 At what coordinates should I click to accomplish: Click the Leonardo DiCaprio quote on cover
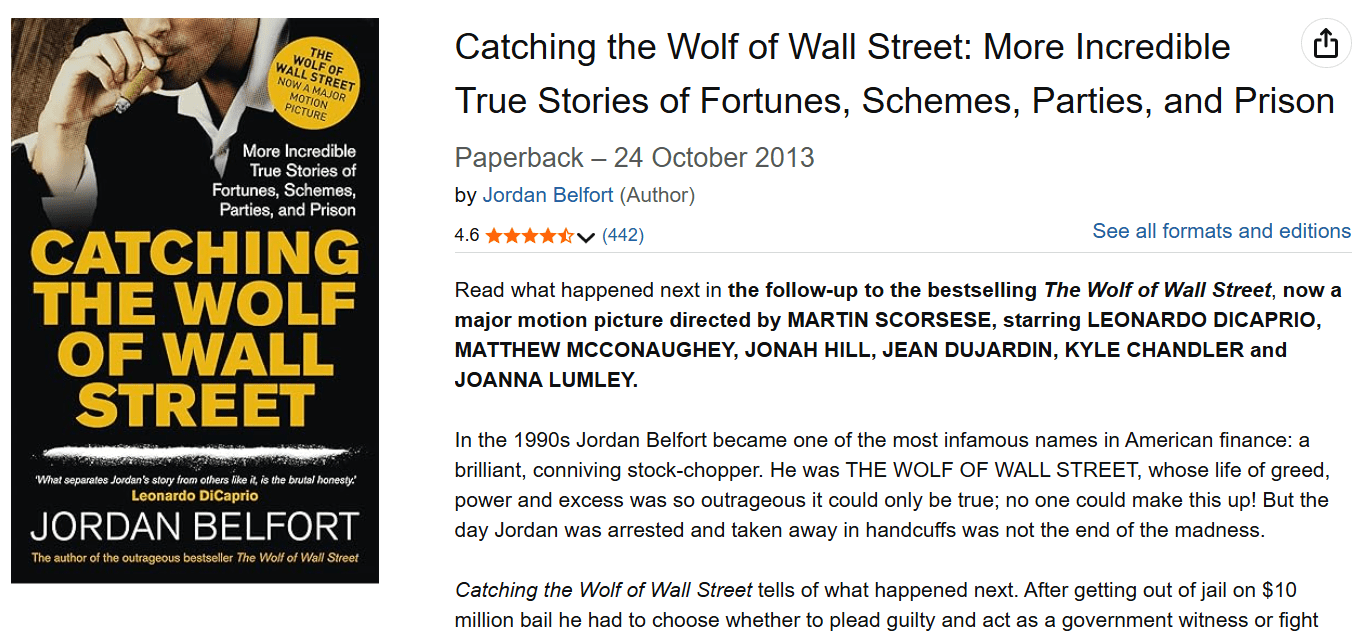point(195,487)
